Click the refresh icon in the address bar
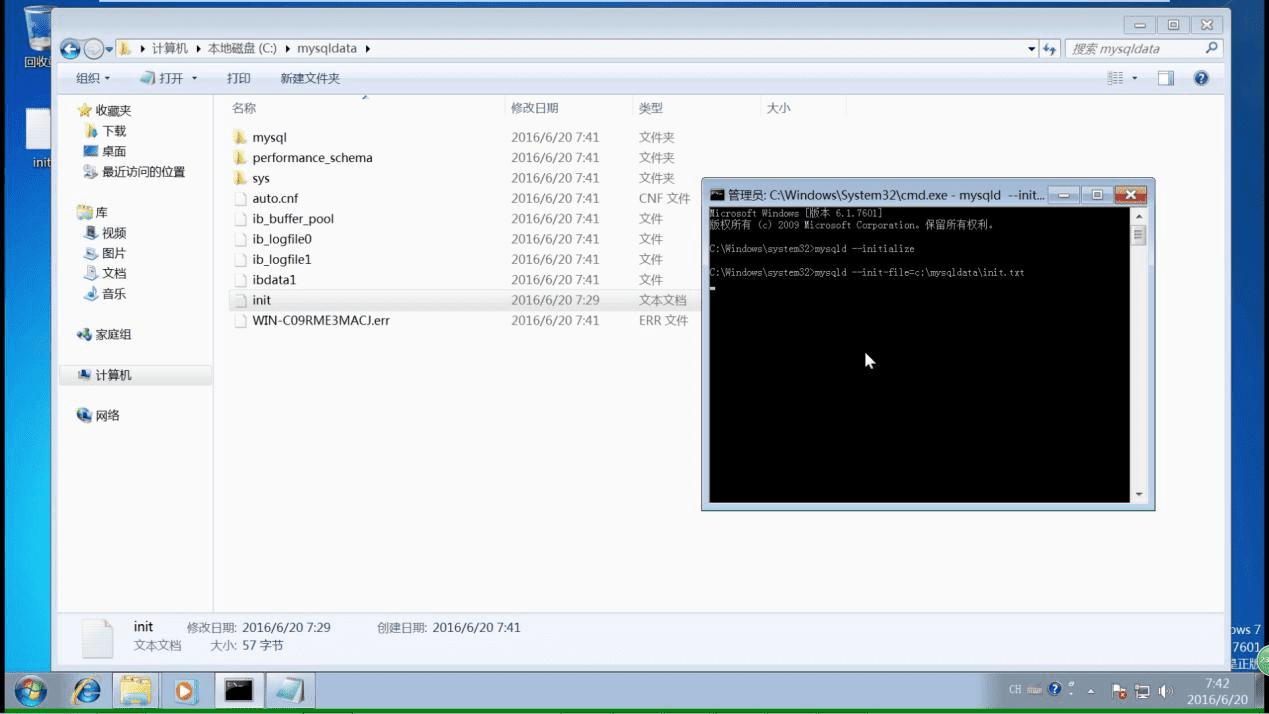Screen dimensions: 1269x714 (x=1048, y=48)
